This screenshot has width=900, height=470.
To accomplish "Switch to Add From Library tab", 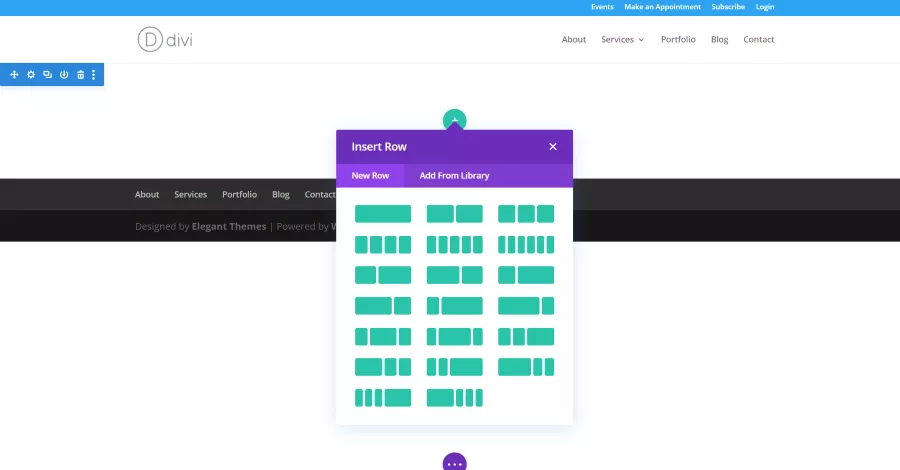I will click(x=454, y=176).
